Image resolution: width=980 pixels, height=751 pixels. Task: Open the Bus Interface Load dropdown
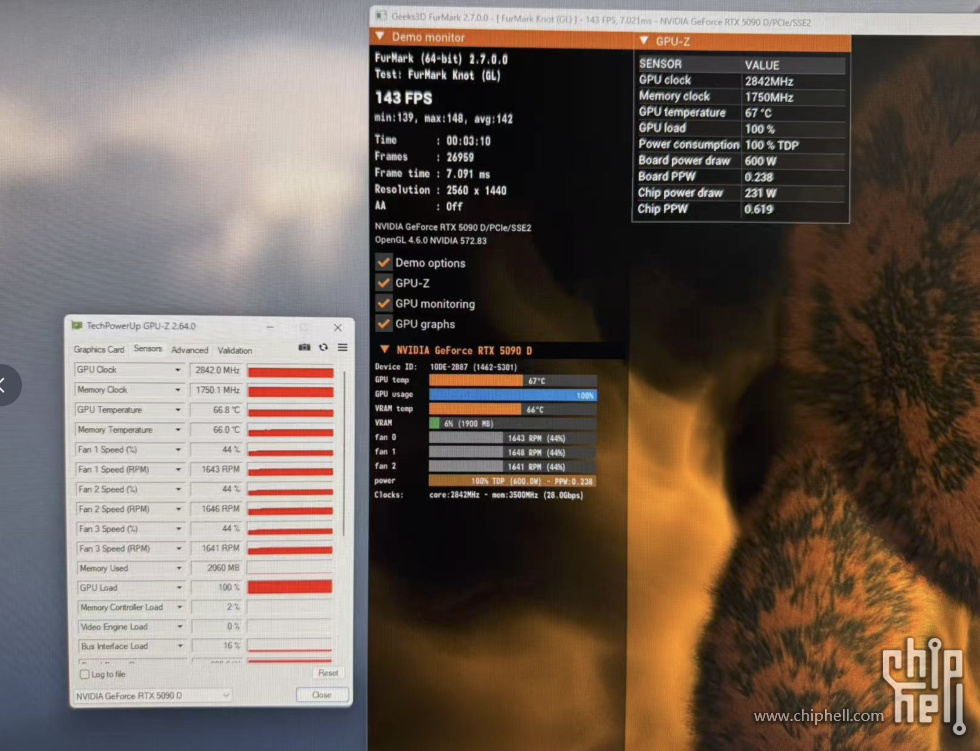(180, 646)
